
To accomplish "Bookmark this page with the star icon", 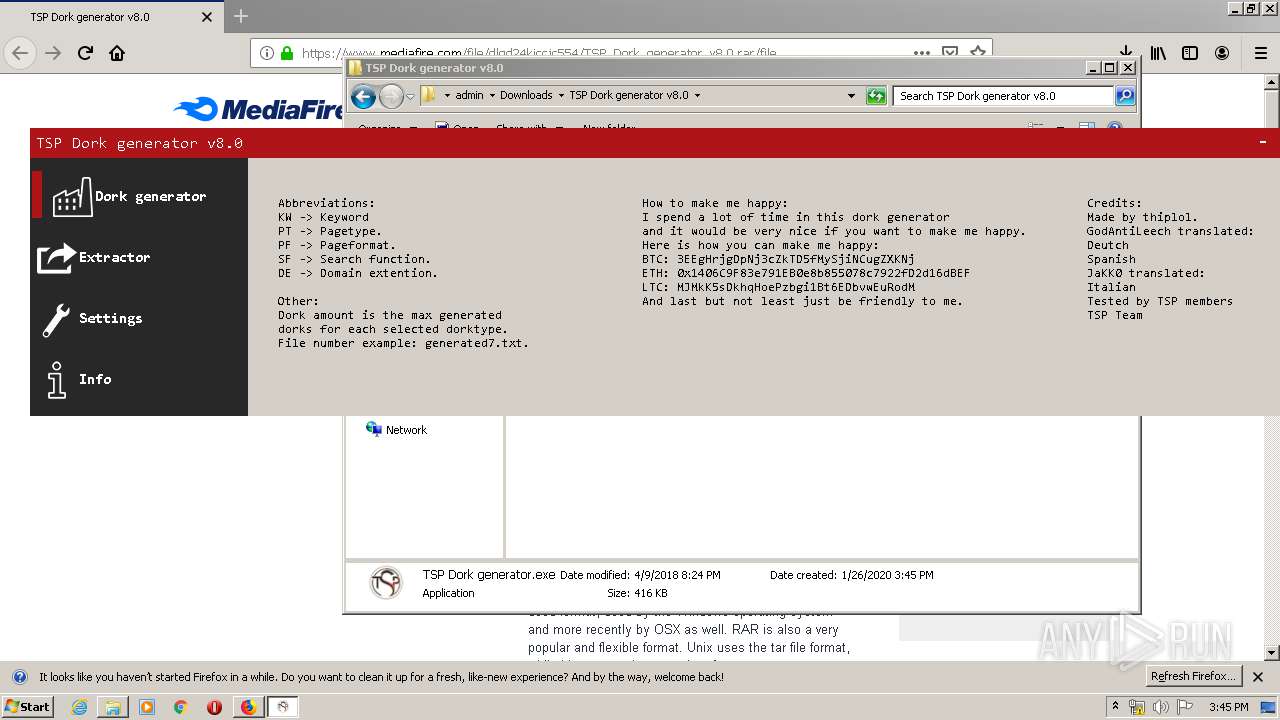I will coord(978,53).
